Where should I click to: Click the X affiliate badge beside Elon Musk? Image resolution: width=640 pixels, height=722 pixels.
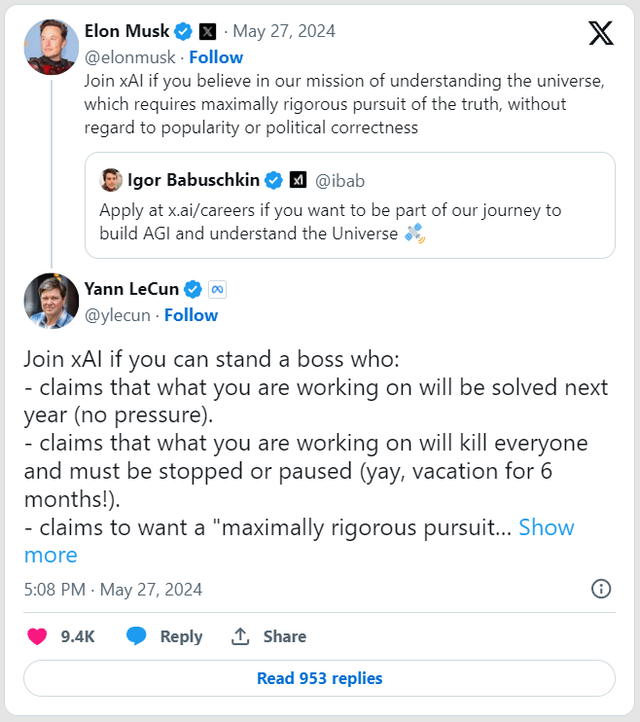(x=207, y=31)
